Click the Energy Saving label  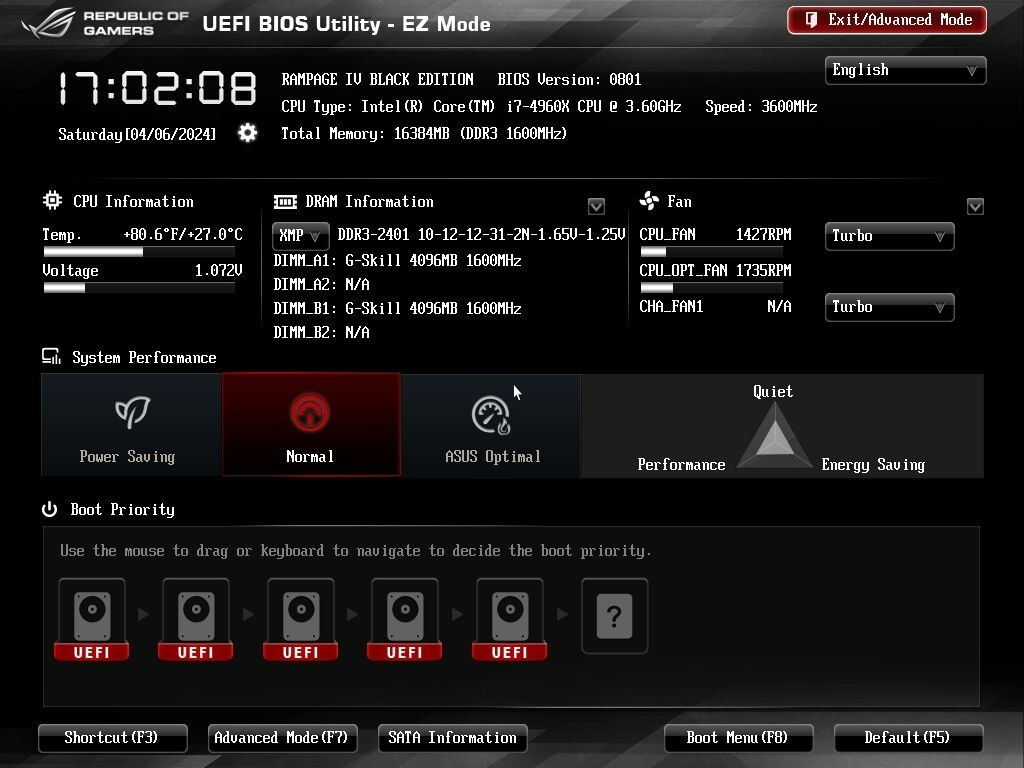(873, 465)
